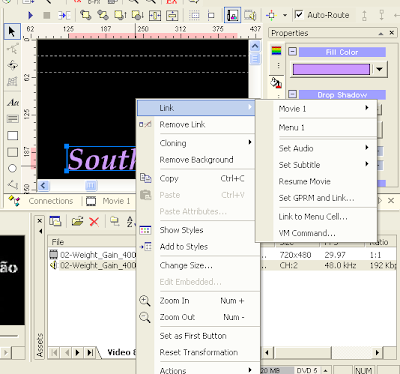Screen dimensions: 400x374
Task: Choose Link to Menu Cell option
Action: (x=317, y=217)
